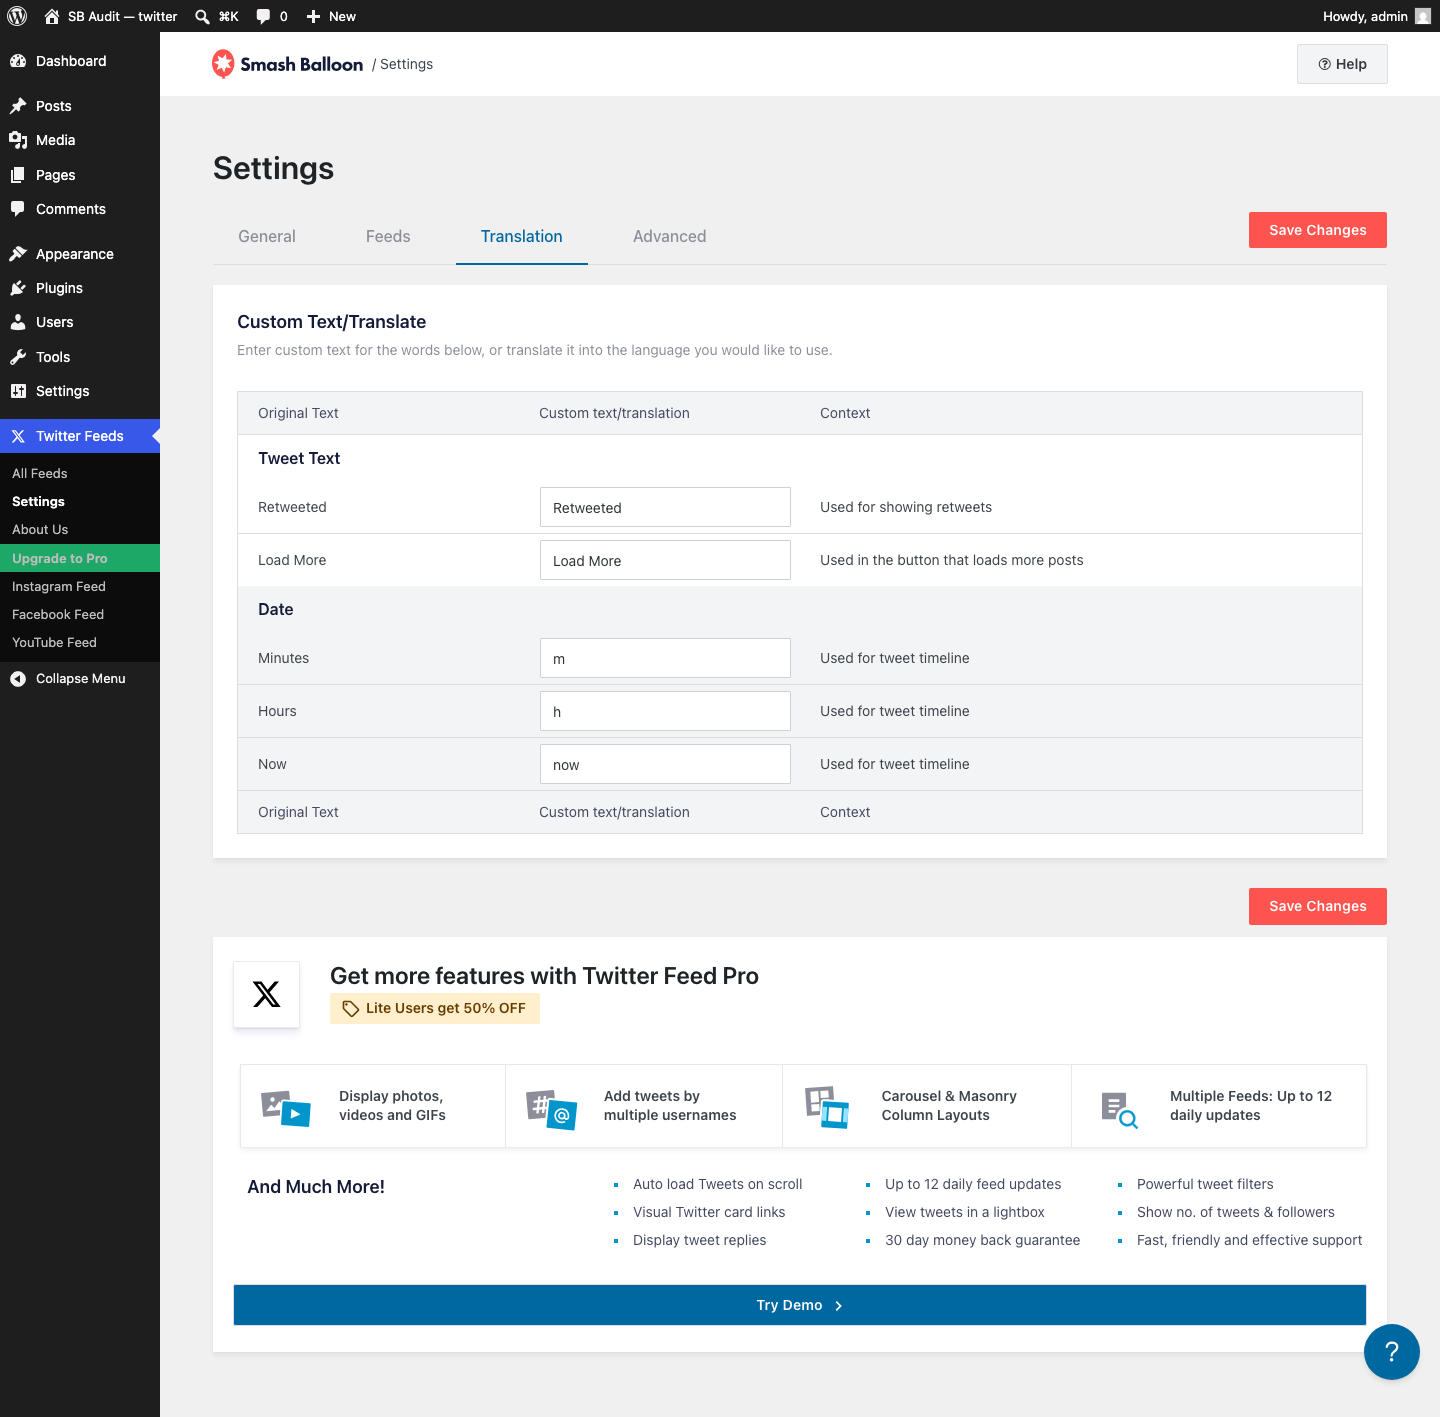Image resolution: width=1440 pixels, height=1417 pixels.
Task: Open YouTube Feed submenu item
Action: click(x=55, y=643)
